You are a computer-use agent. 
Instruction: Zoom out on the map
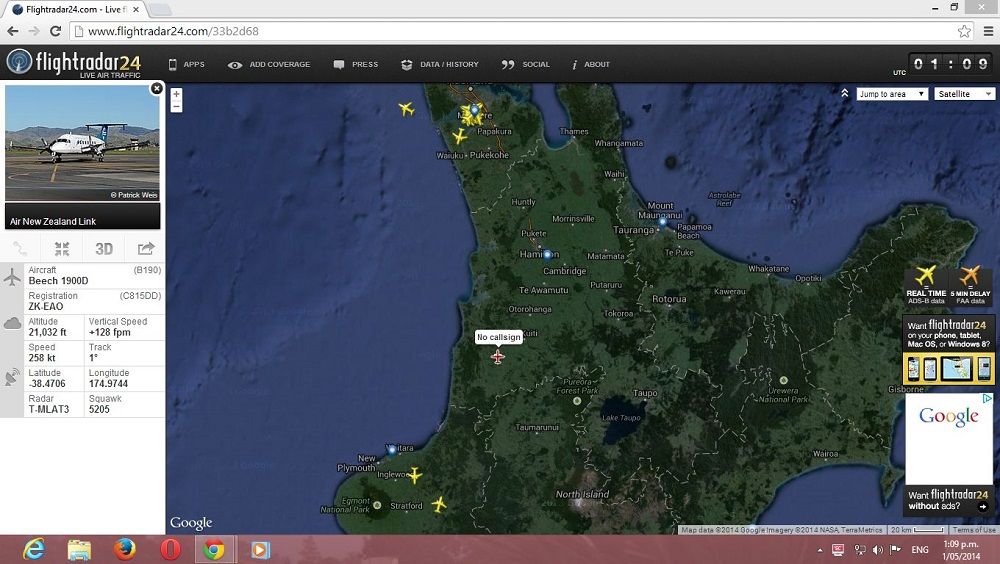177,106
